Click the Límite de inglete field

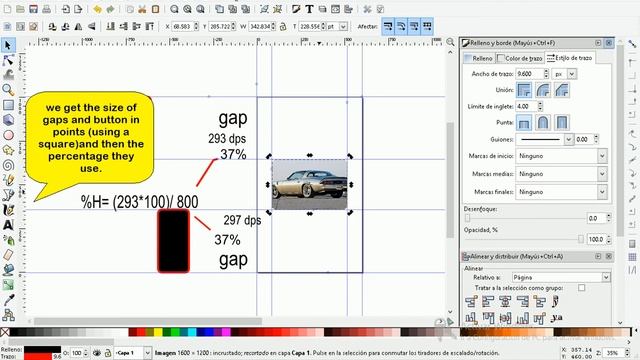pyautogui.click(x=526, y=107)
